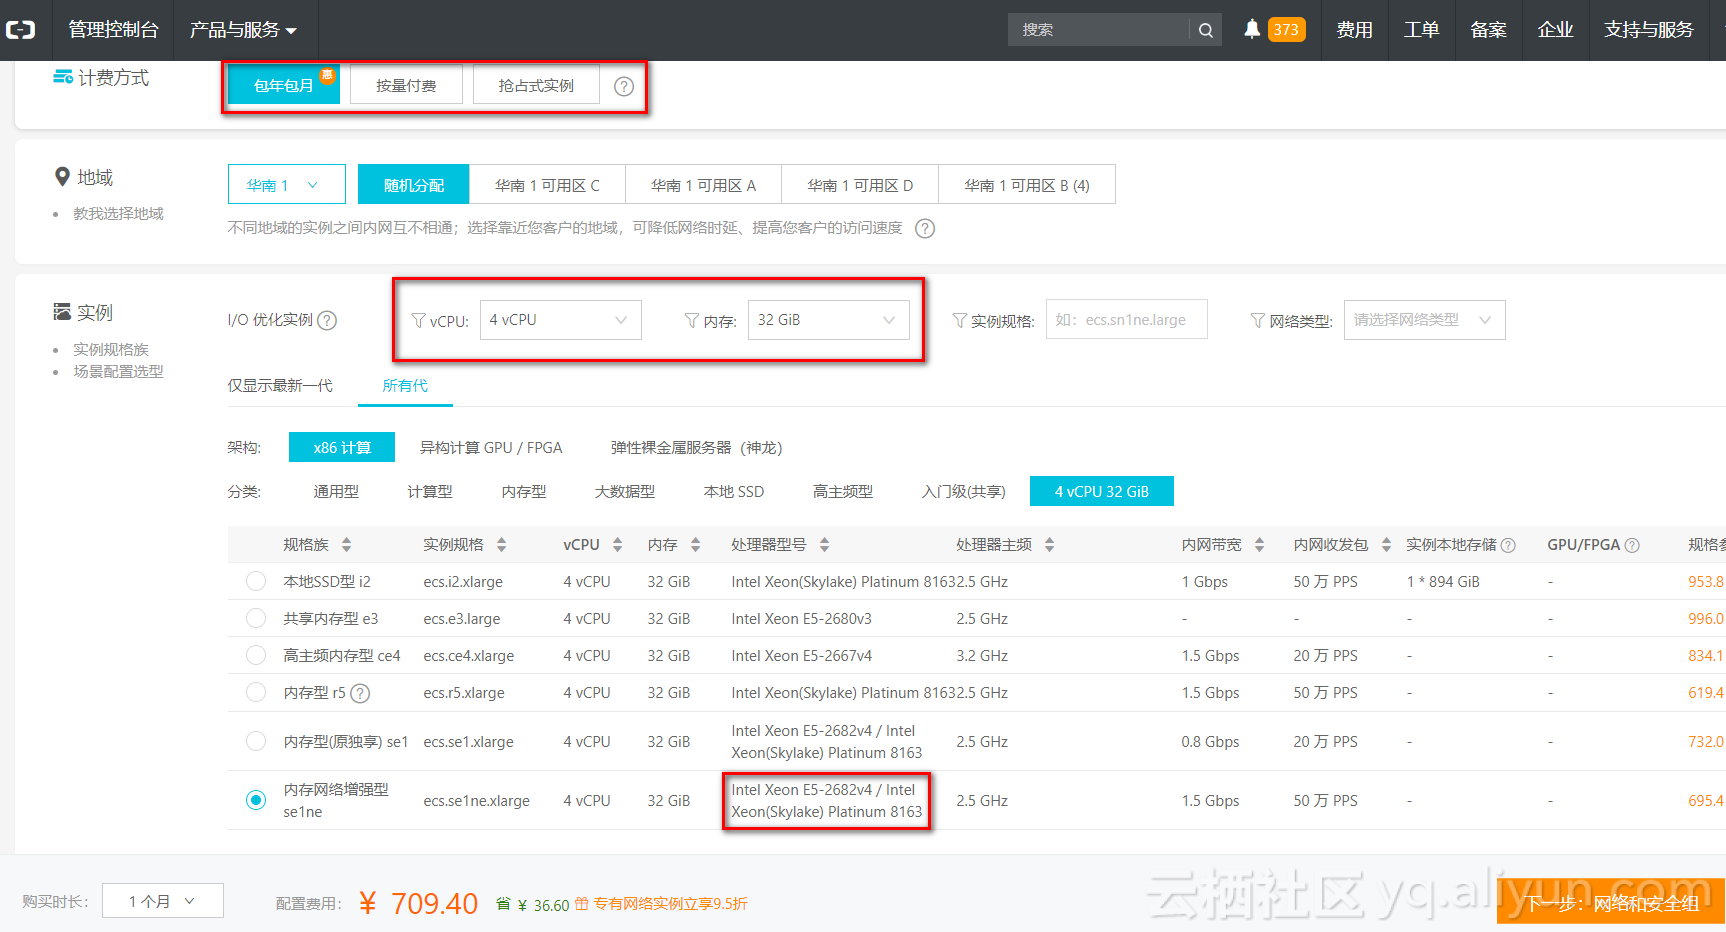
Task: Select 华南 1 可用区 A
Action: pos(703,185)
